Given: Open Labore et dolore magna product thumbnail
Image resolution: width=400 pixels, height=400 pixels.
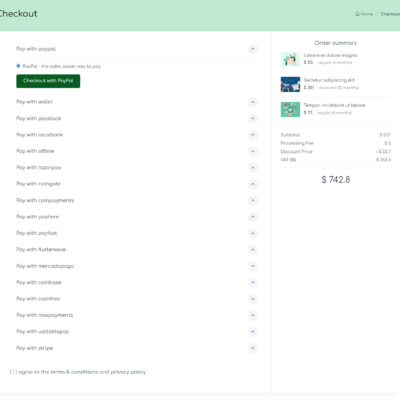Looking at the screenshot, I should click(x=290, y=59).
